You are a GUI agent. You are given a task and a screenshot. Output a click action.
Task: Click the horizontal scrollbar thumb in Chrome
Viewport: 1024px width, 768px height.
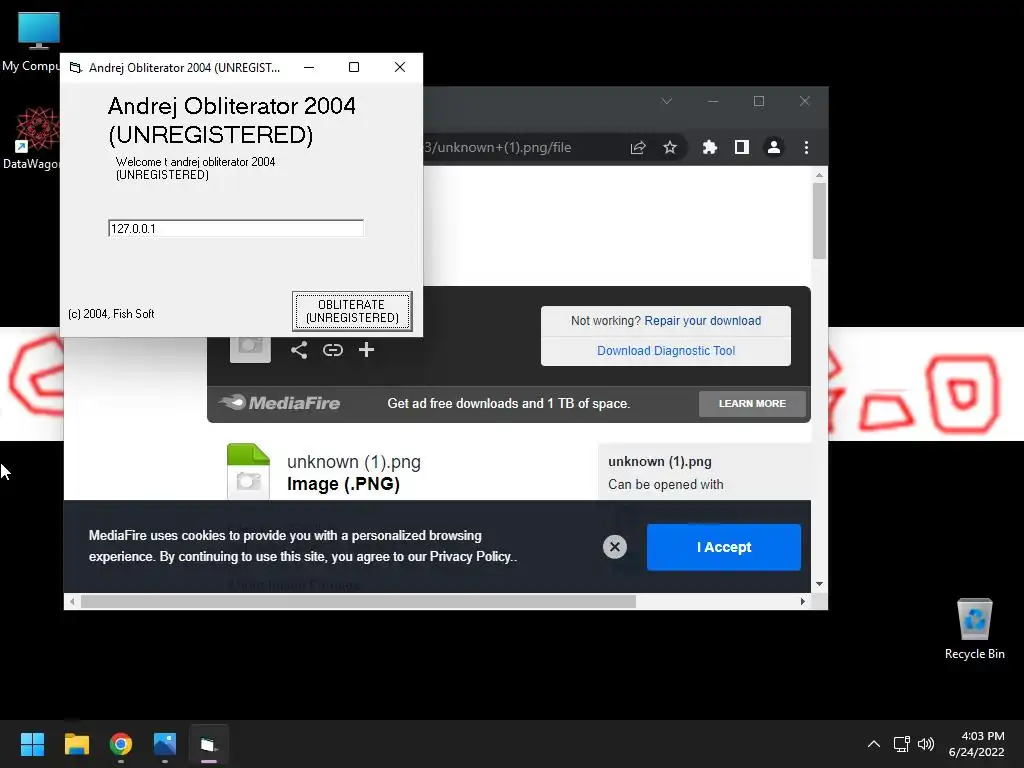pyautogui.click(x=358, y=601)
